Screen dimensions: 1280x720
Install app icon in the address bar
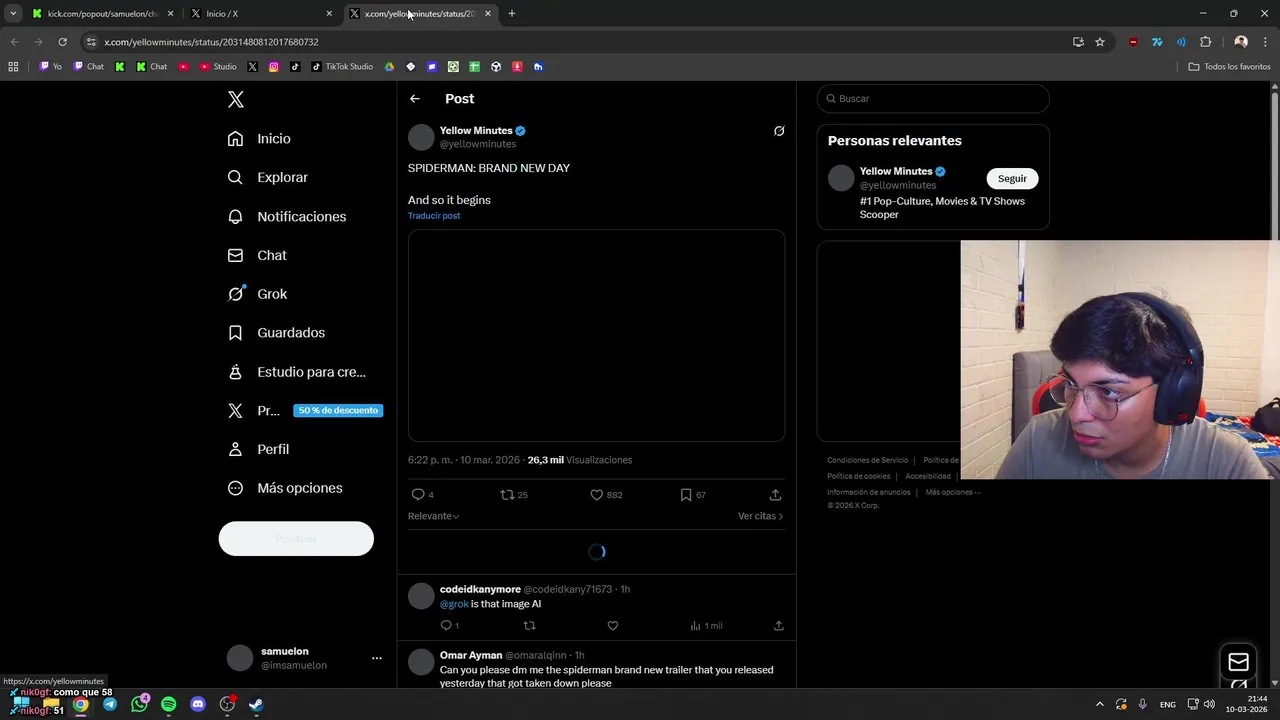(x=1078, y=42)
